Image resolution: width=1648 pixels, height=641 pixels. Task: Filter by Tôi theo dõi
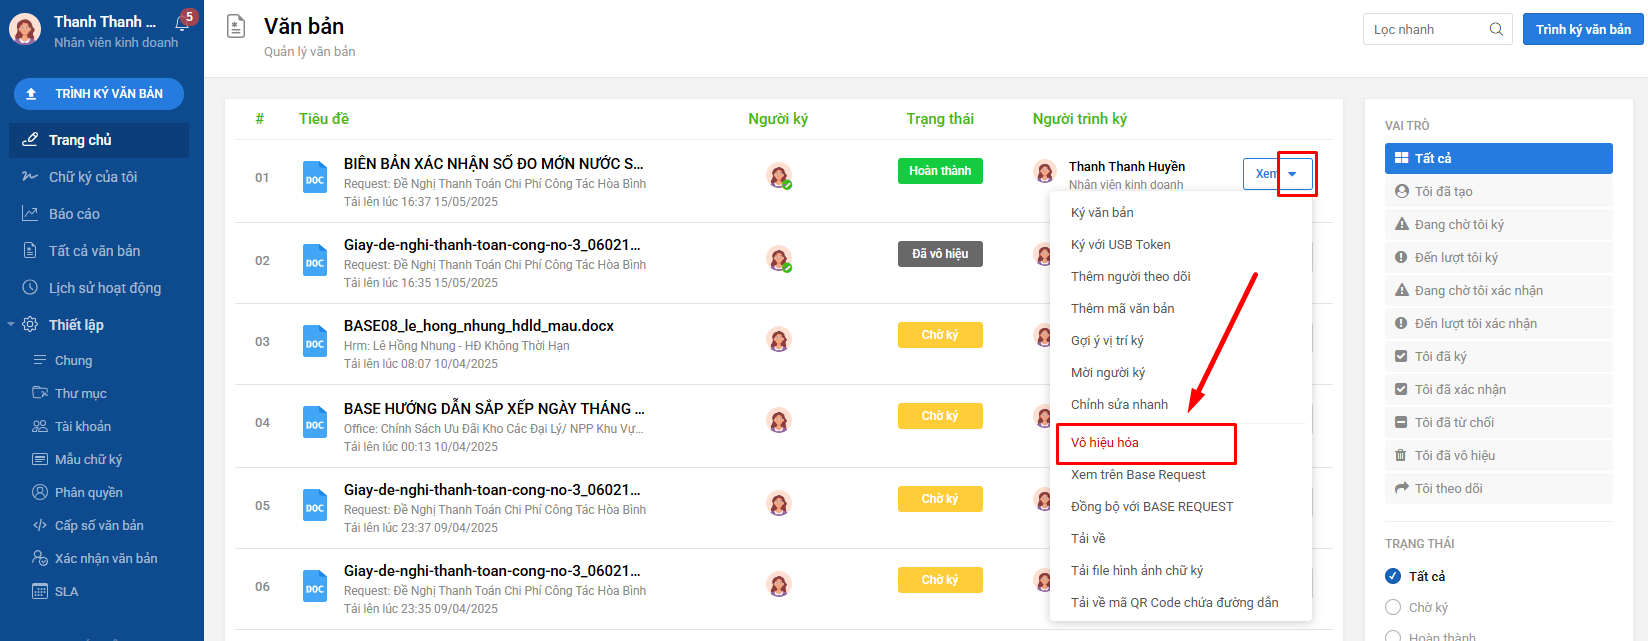point(1498,488)
